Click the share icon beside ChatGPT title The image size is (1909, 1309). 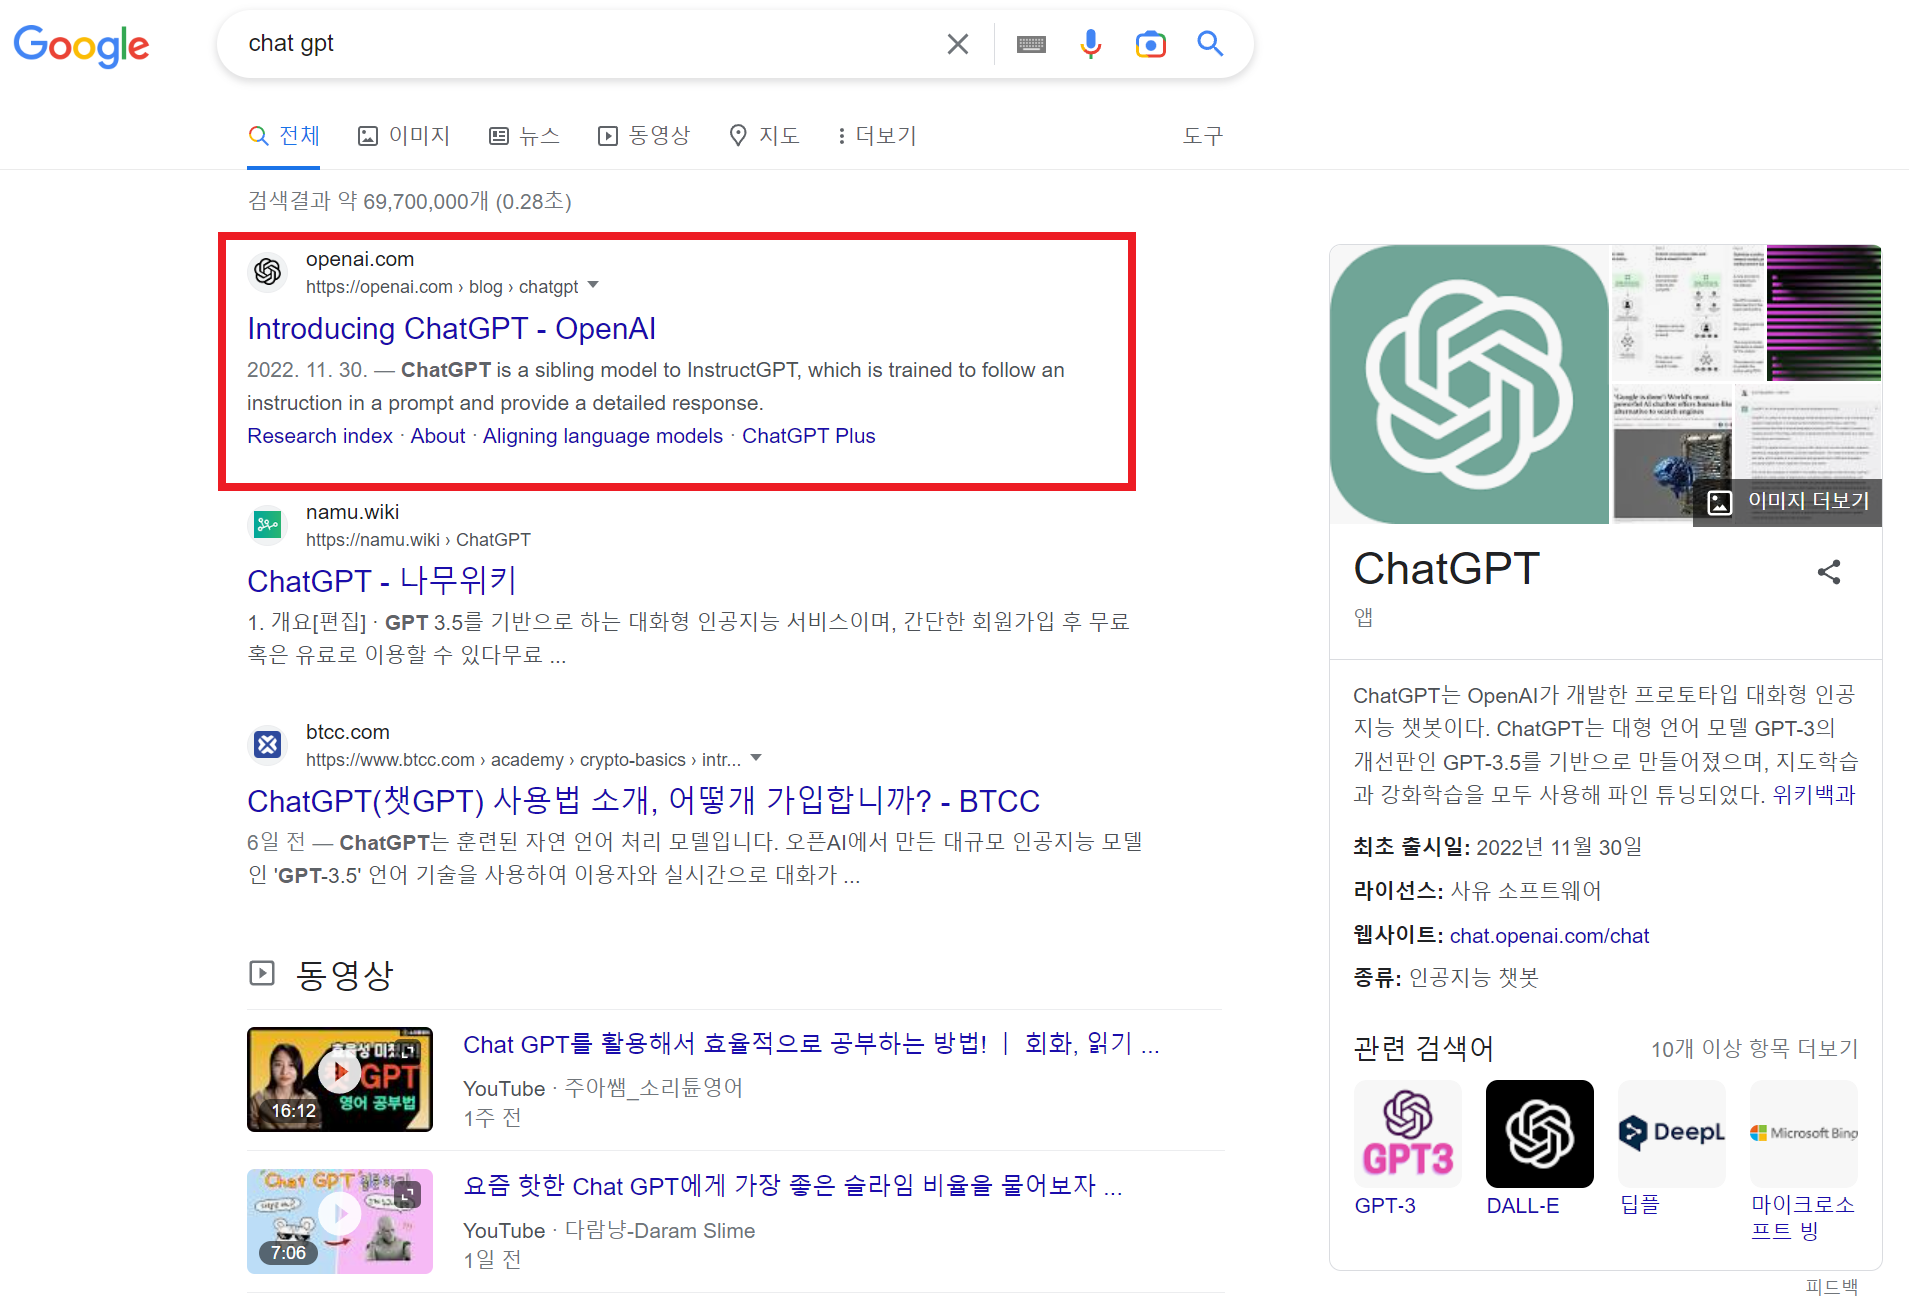(x=1828, y=572)
